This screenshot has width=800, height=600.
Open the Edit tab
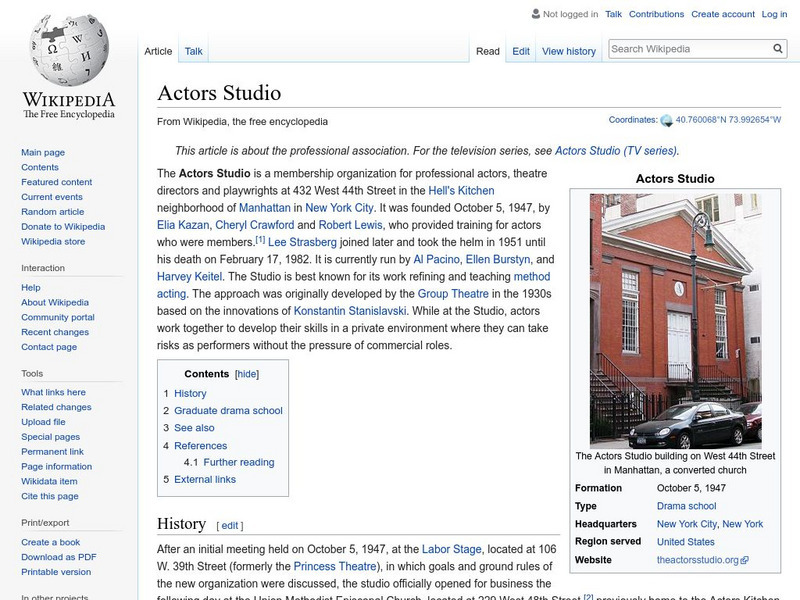click(520, 51)
